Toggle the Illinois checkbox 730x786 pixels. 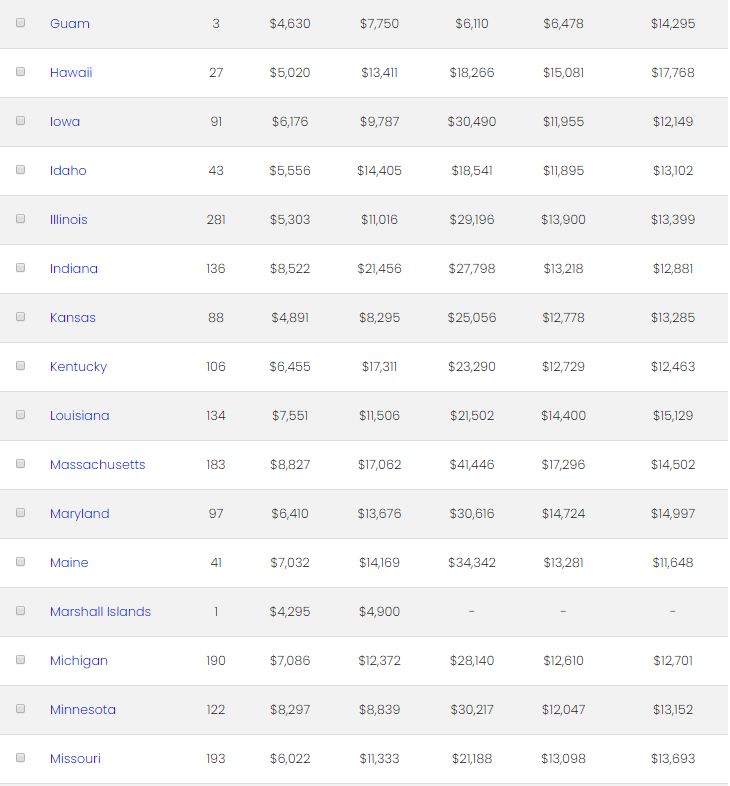point(20,218)
